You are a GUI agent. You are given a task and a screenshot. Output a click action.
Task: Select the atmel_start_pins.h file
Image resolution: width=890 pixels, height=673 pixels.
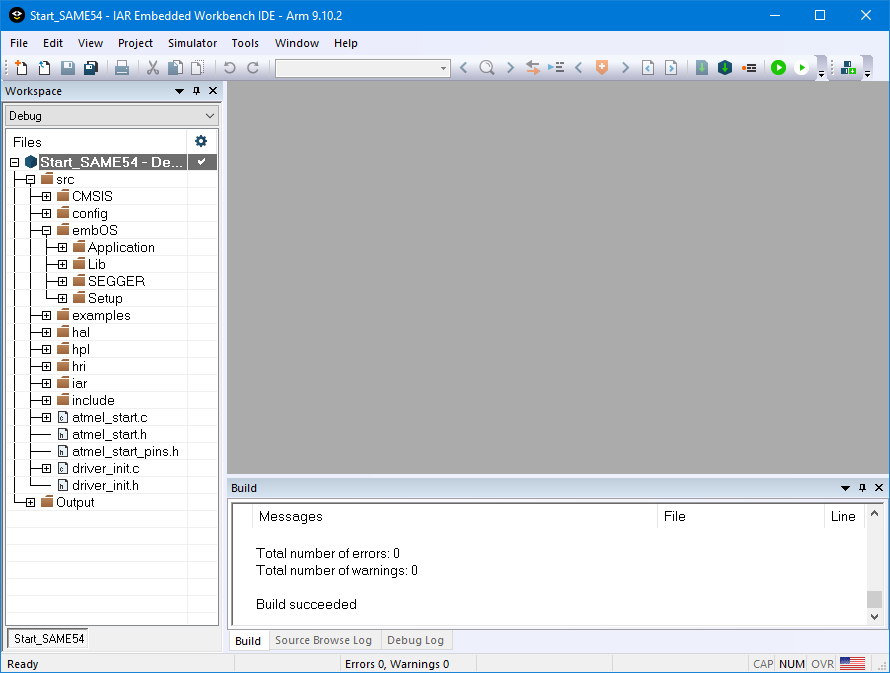[125, 451]
